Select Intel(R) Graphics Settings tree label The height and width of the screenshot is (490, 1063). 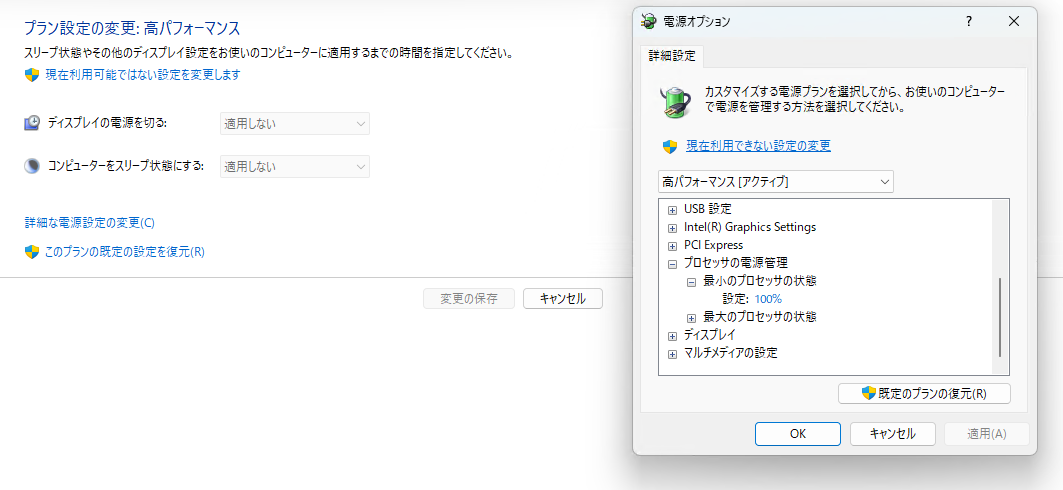point(750,227)
